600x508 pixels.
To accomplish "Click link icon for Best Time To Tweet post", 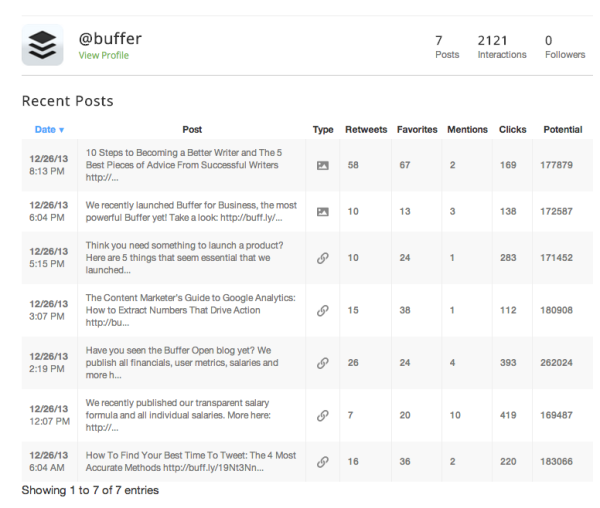I will [323, 462].
